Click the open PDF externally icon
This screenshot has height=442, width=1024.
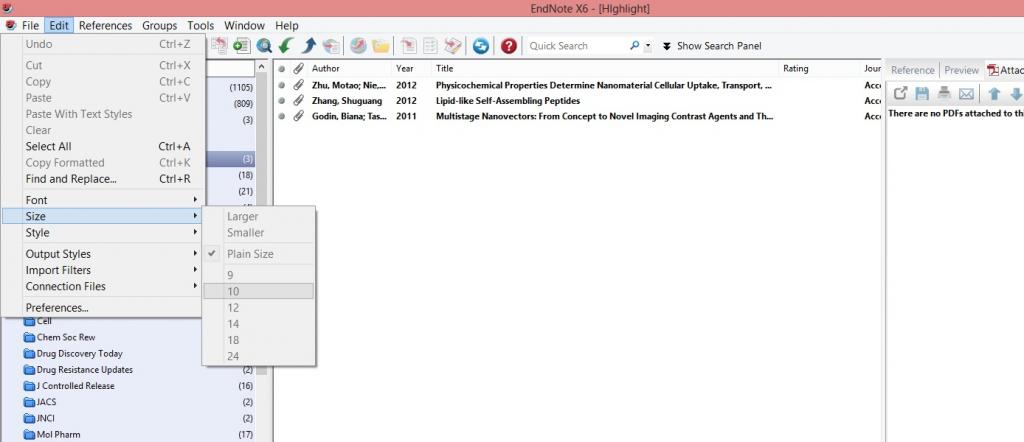[x=901, y=93]
